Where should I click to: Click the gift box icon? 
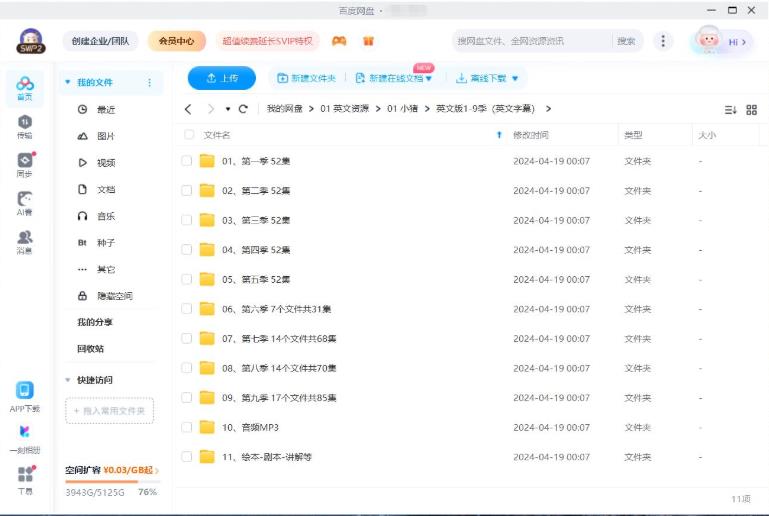tap(368, 41)
